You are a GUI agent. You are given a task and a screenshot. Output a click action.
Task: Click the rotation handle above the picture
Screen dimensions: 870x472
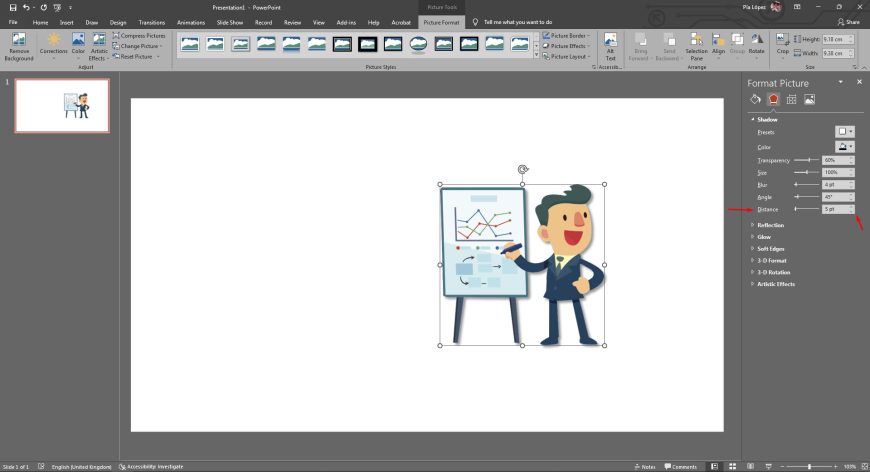point(523,169)
